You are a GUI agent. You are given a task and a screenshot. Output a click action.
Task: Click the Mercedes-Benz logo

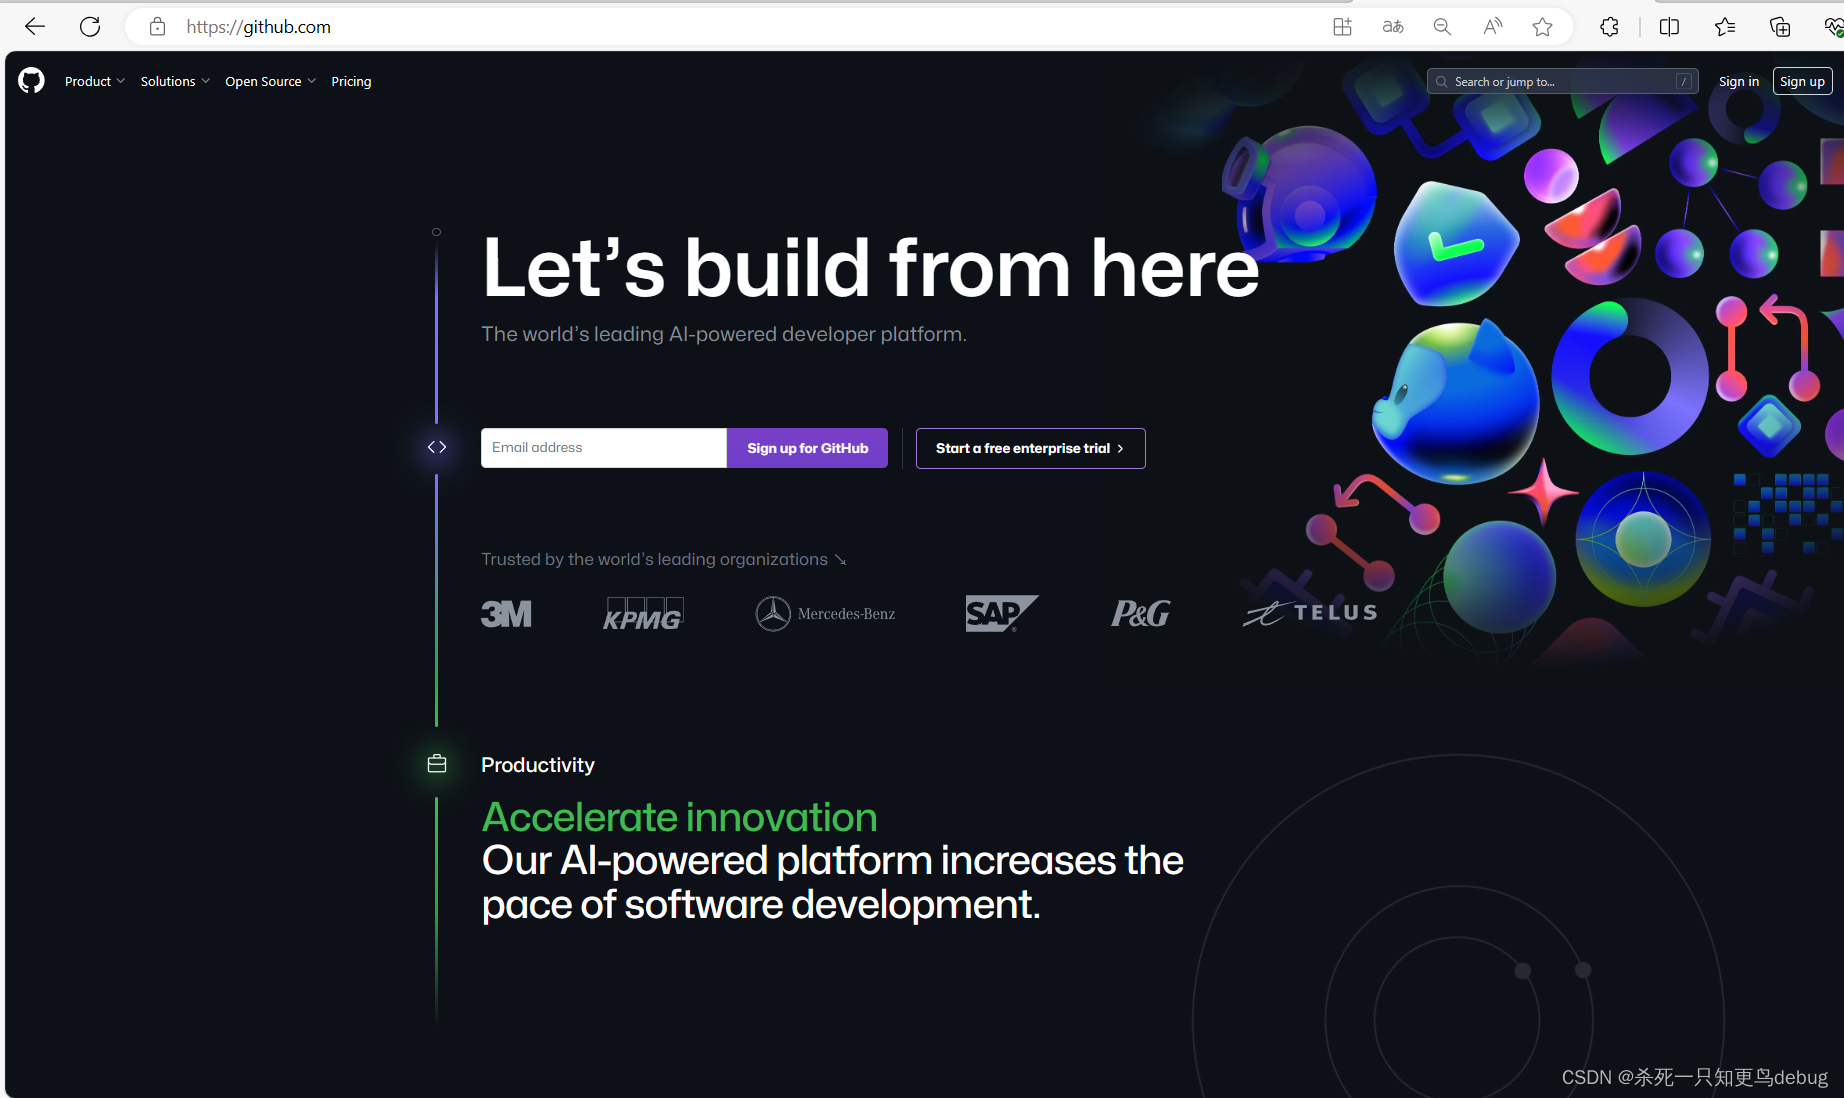[x=825, y=614]
